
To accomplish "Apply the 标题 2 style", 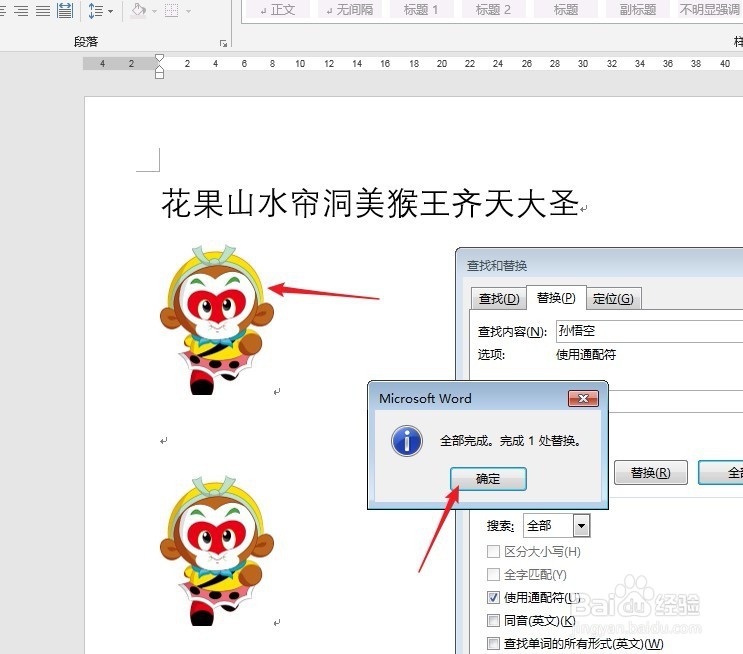I will 493,9.
